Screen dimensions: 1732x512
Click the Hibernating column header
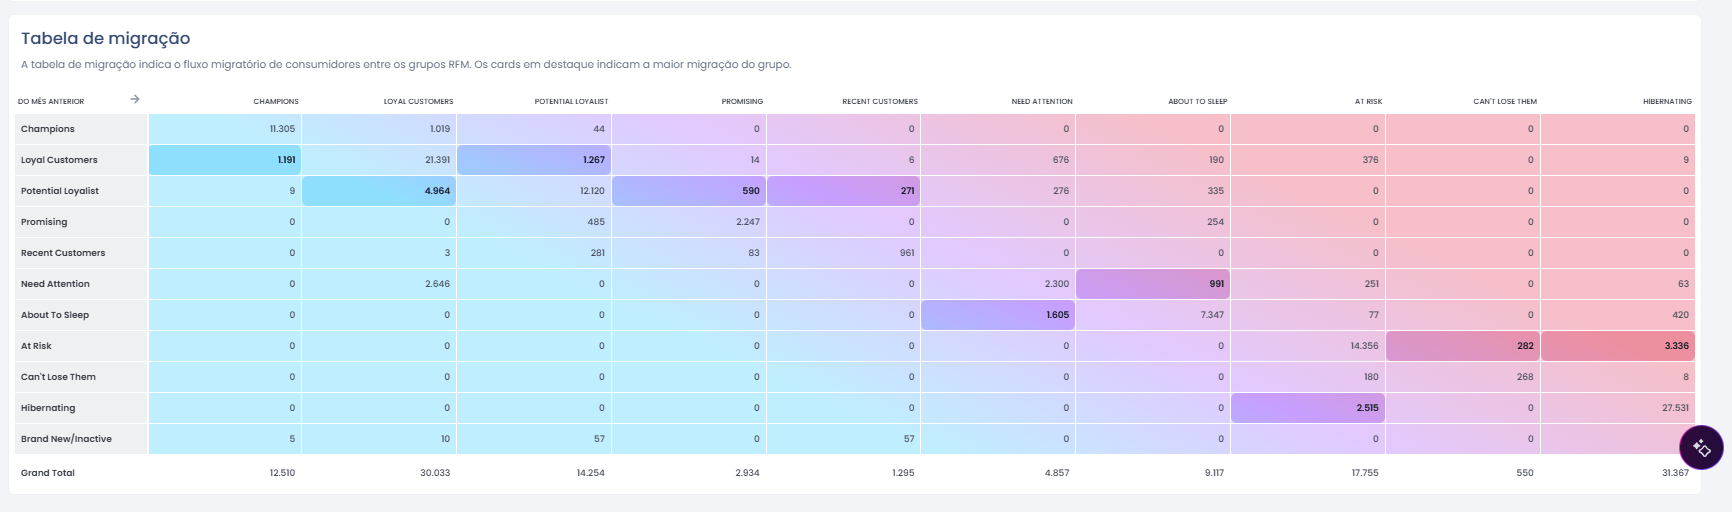click(x=1667, y=101)
